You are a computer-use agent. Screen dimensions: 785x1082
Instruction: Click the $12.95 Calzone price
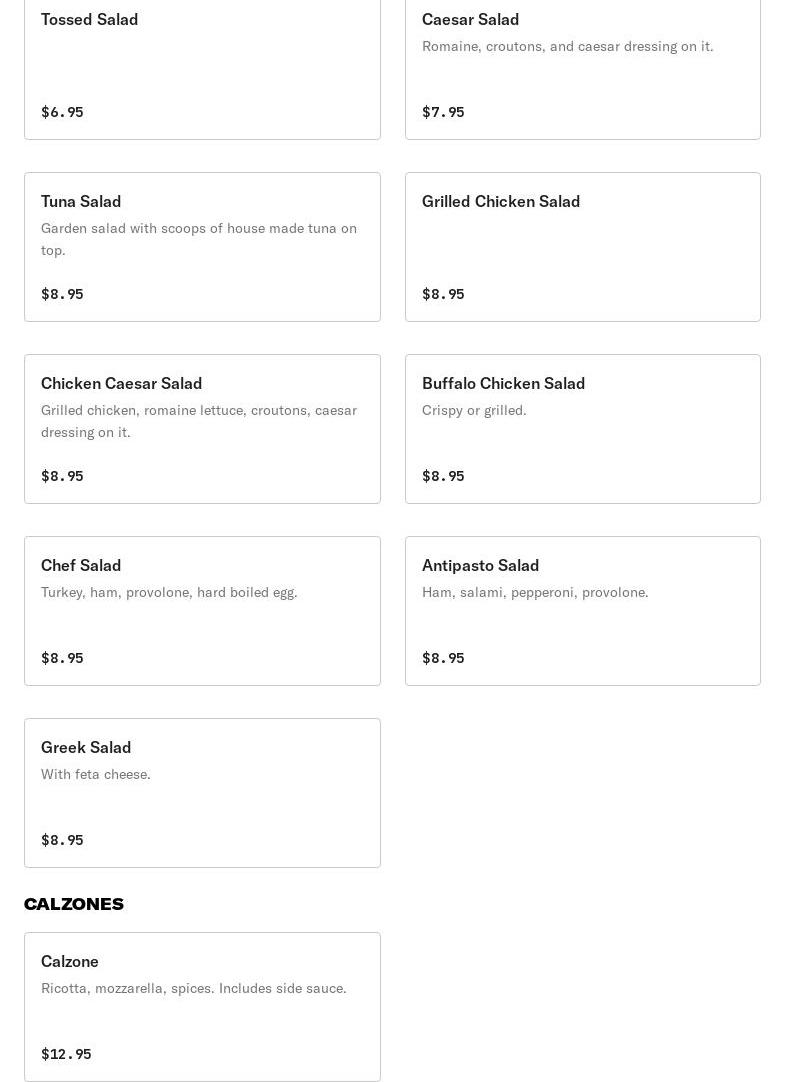[x=66, y=1054]
